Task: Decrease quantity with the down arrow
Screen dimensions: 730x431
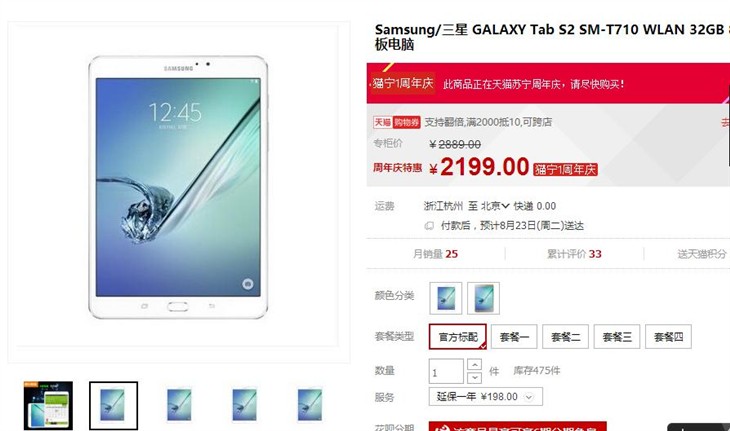Action: point(474,377)
